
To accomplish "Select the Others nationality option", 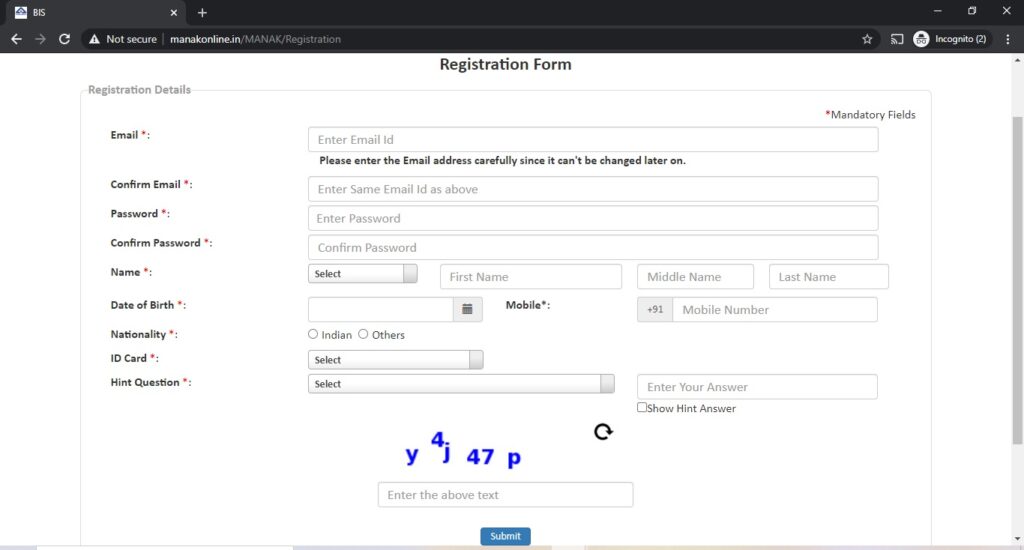I will (363, 334).
